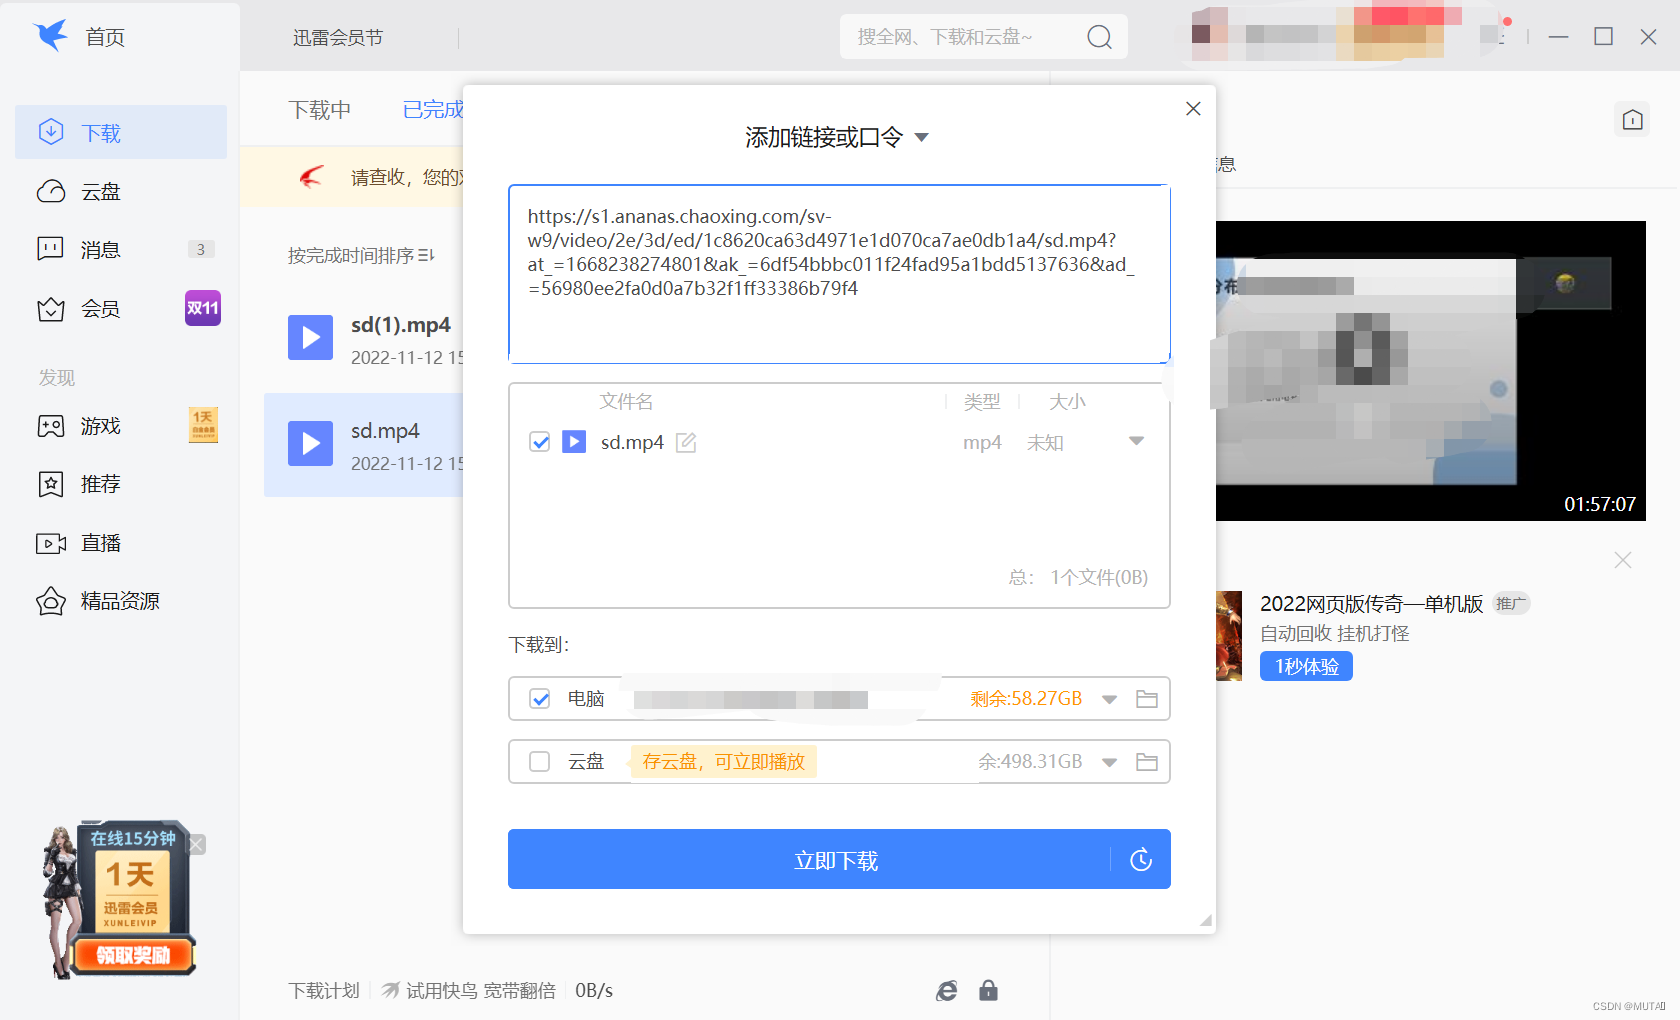Switch to the 下载中 tab
The height and width of the screenshot is (1020, 1680).
pos(320,110)
